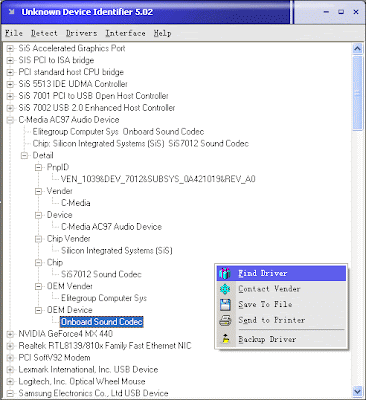Expand SIS PCI to ISA bridge node
The width and height of the screenshot is (366, 400).
(x=10, y=61)
